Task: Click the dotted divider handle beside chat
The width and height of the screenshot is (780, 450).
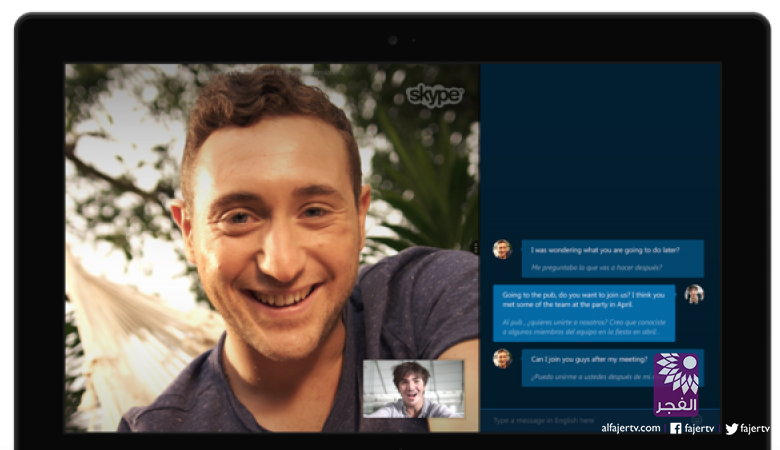Action: coord(475,246)
